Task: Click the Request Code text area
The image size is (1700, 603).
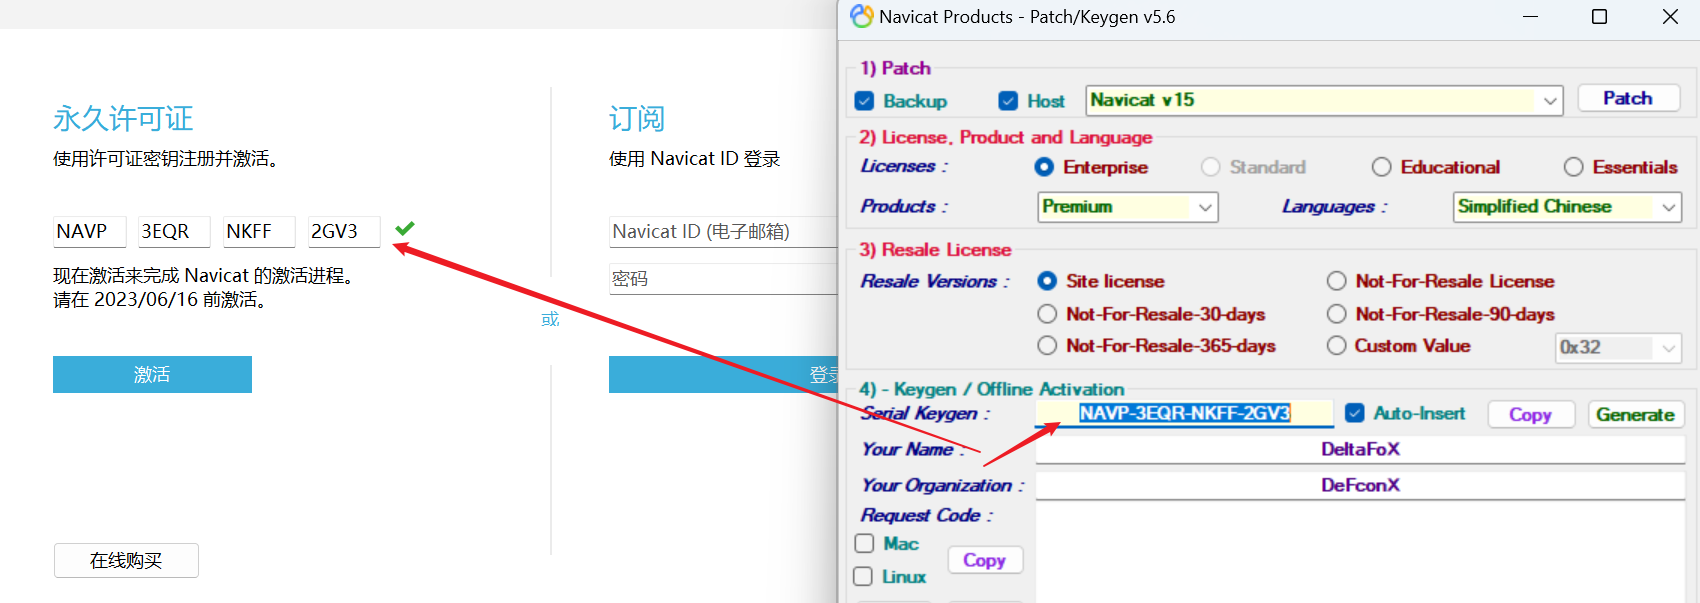Action: (1360, 552)
